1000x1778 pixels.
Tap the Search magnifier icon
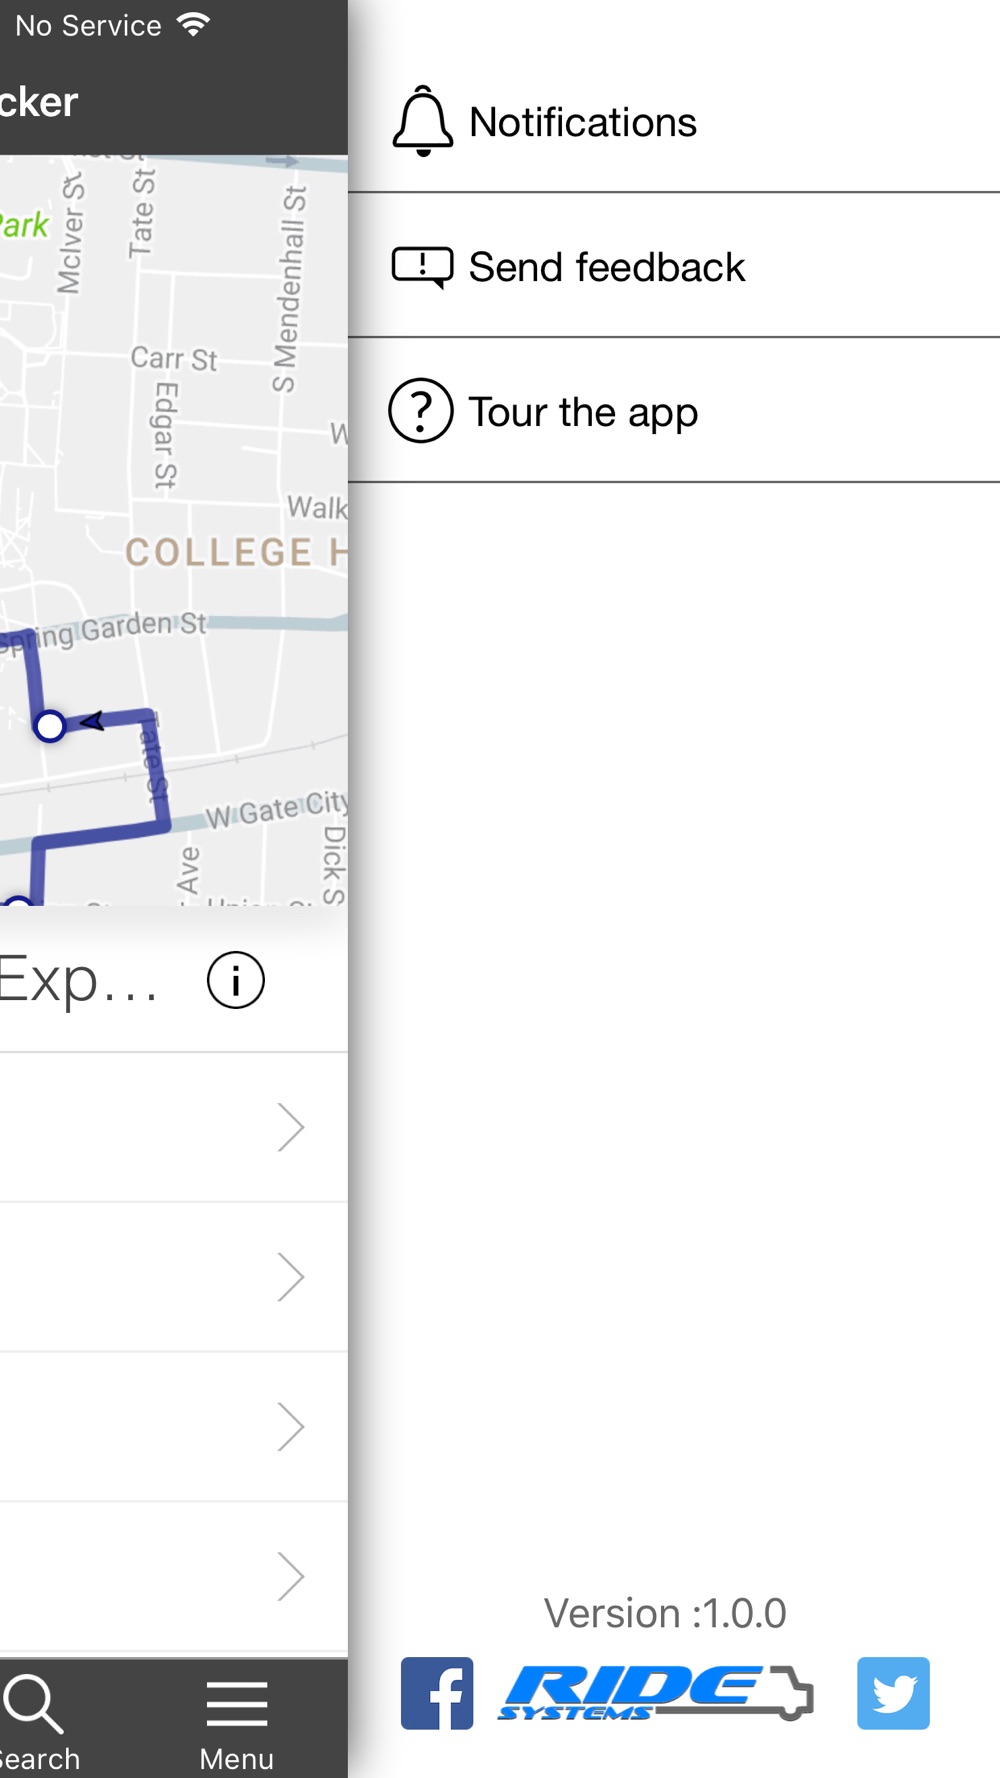(x=34, y=1704)
